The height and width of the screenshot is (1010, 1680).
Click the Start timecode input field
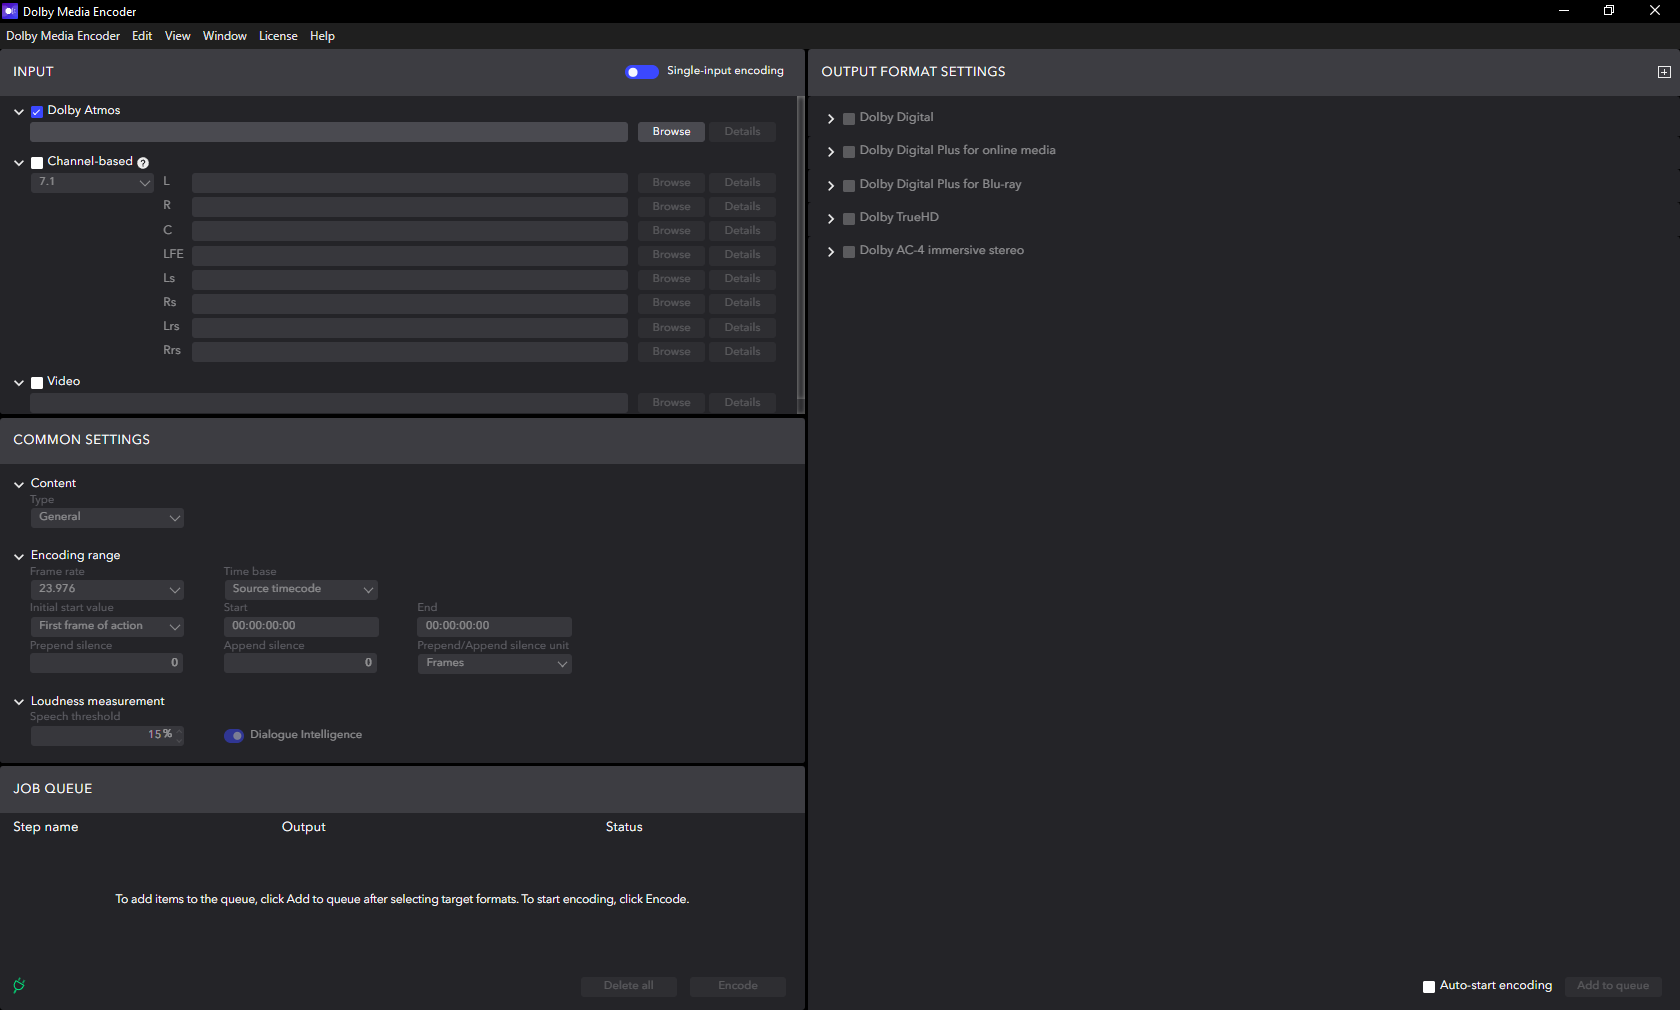301,626
